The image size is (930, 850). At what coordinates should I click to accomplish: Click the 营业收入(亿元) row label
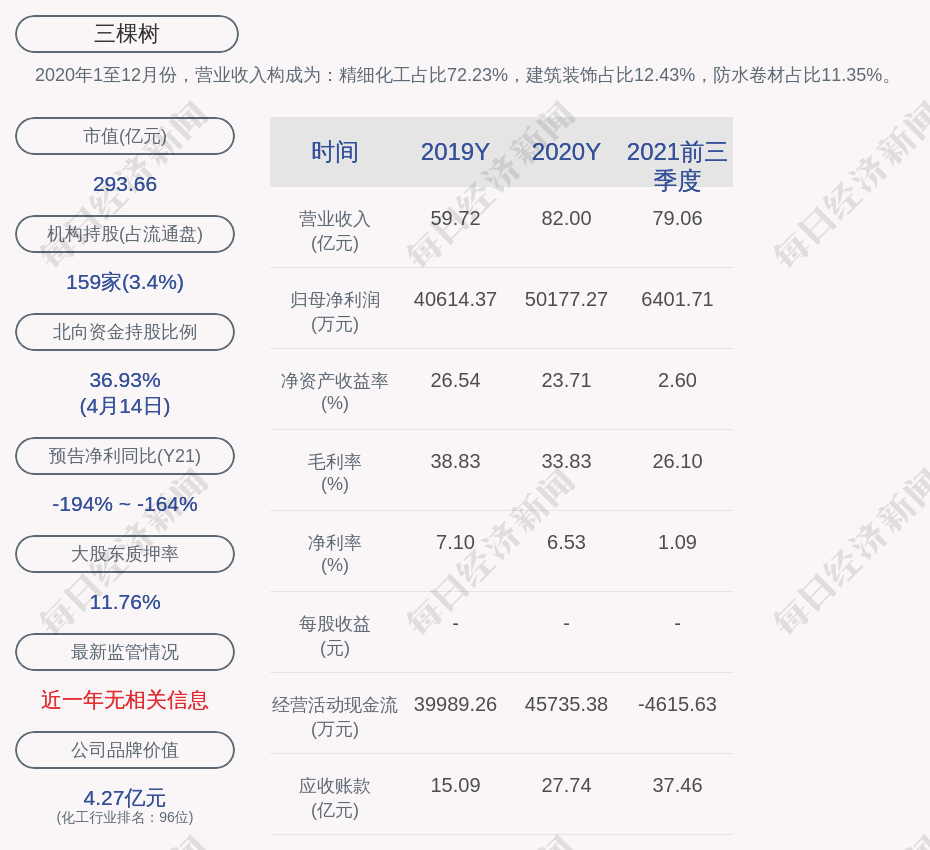(335, 231)
